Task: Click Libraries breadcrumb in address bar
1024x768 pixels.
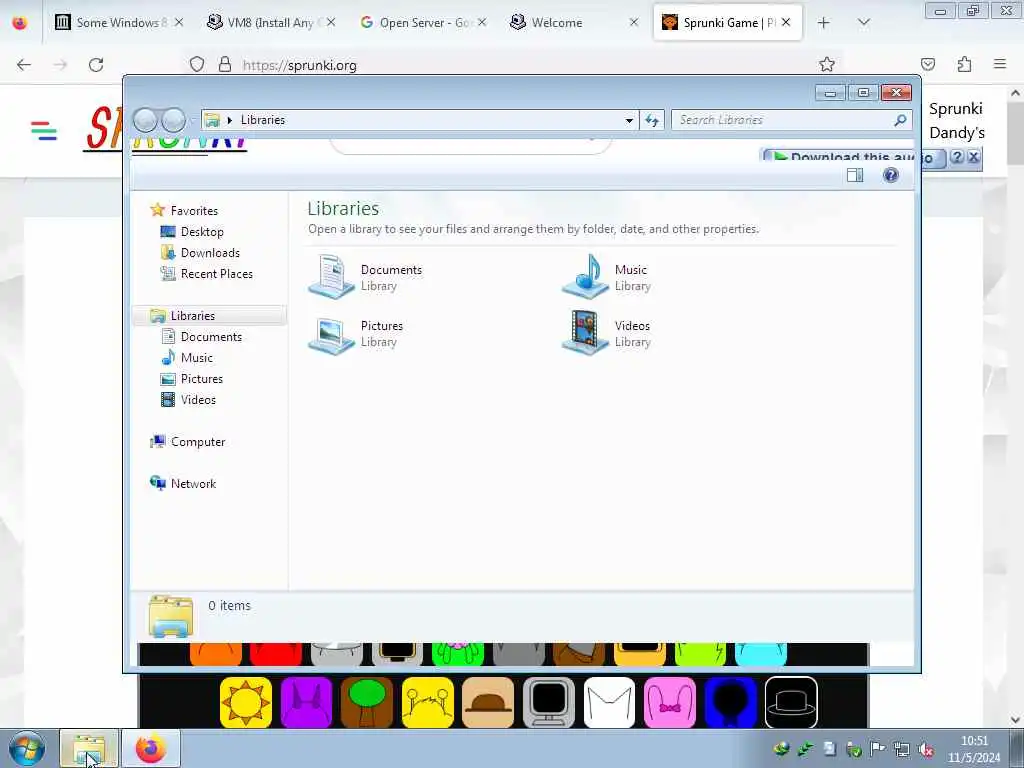Action: [263, 120]
